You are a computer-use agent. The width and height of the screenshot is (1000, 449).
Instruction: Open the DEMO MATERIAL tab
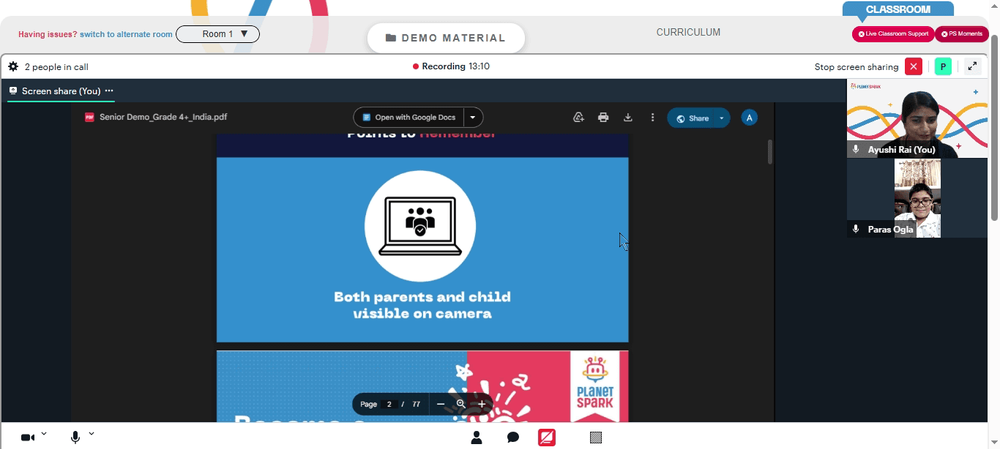tap(446, 38)
